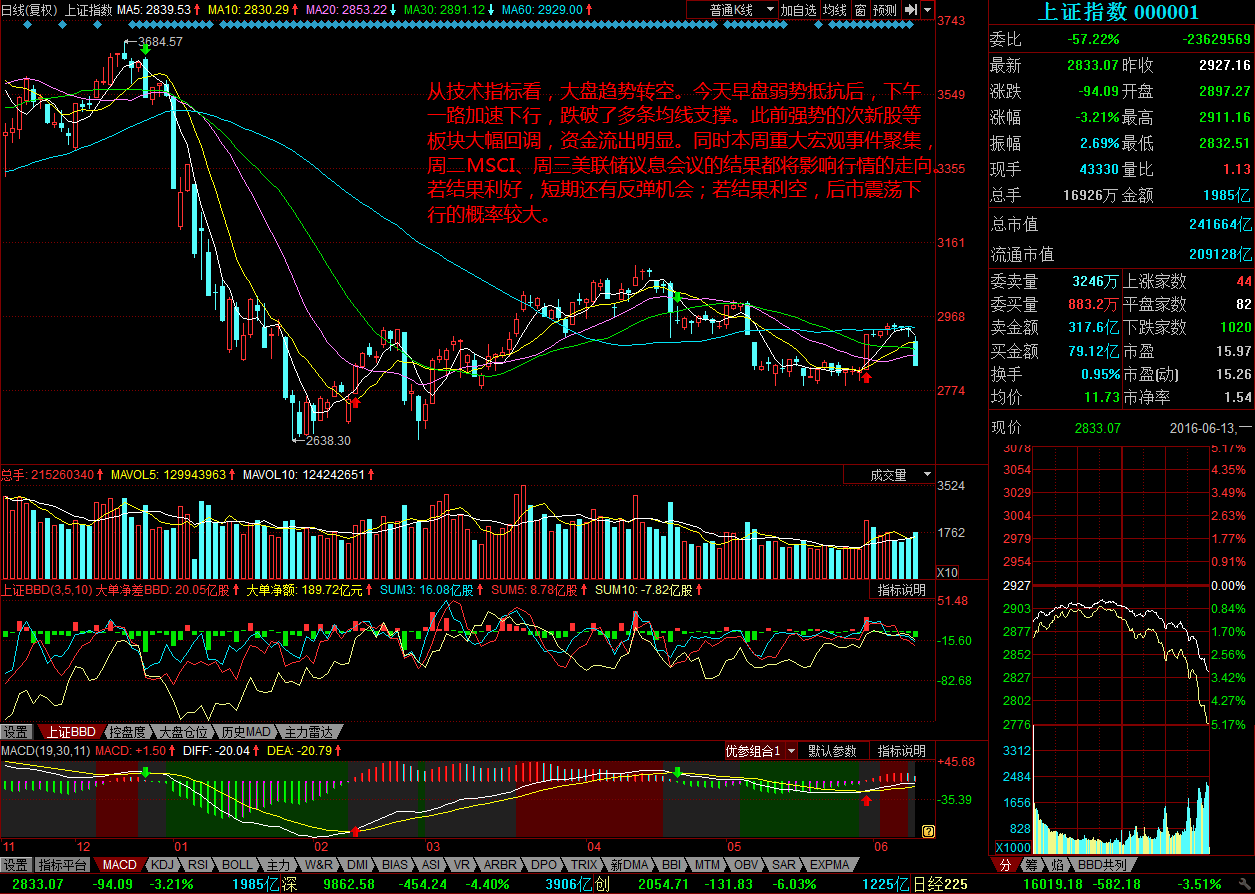This screenshot has height=894, width=1255.
Task: Click 指标说明 button in the BBD panel
Action: coord(901,590)
